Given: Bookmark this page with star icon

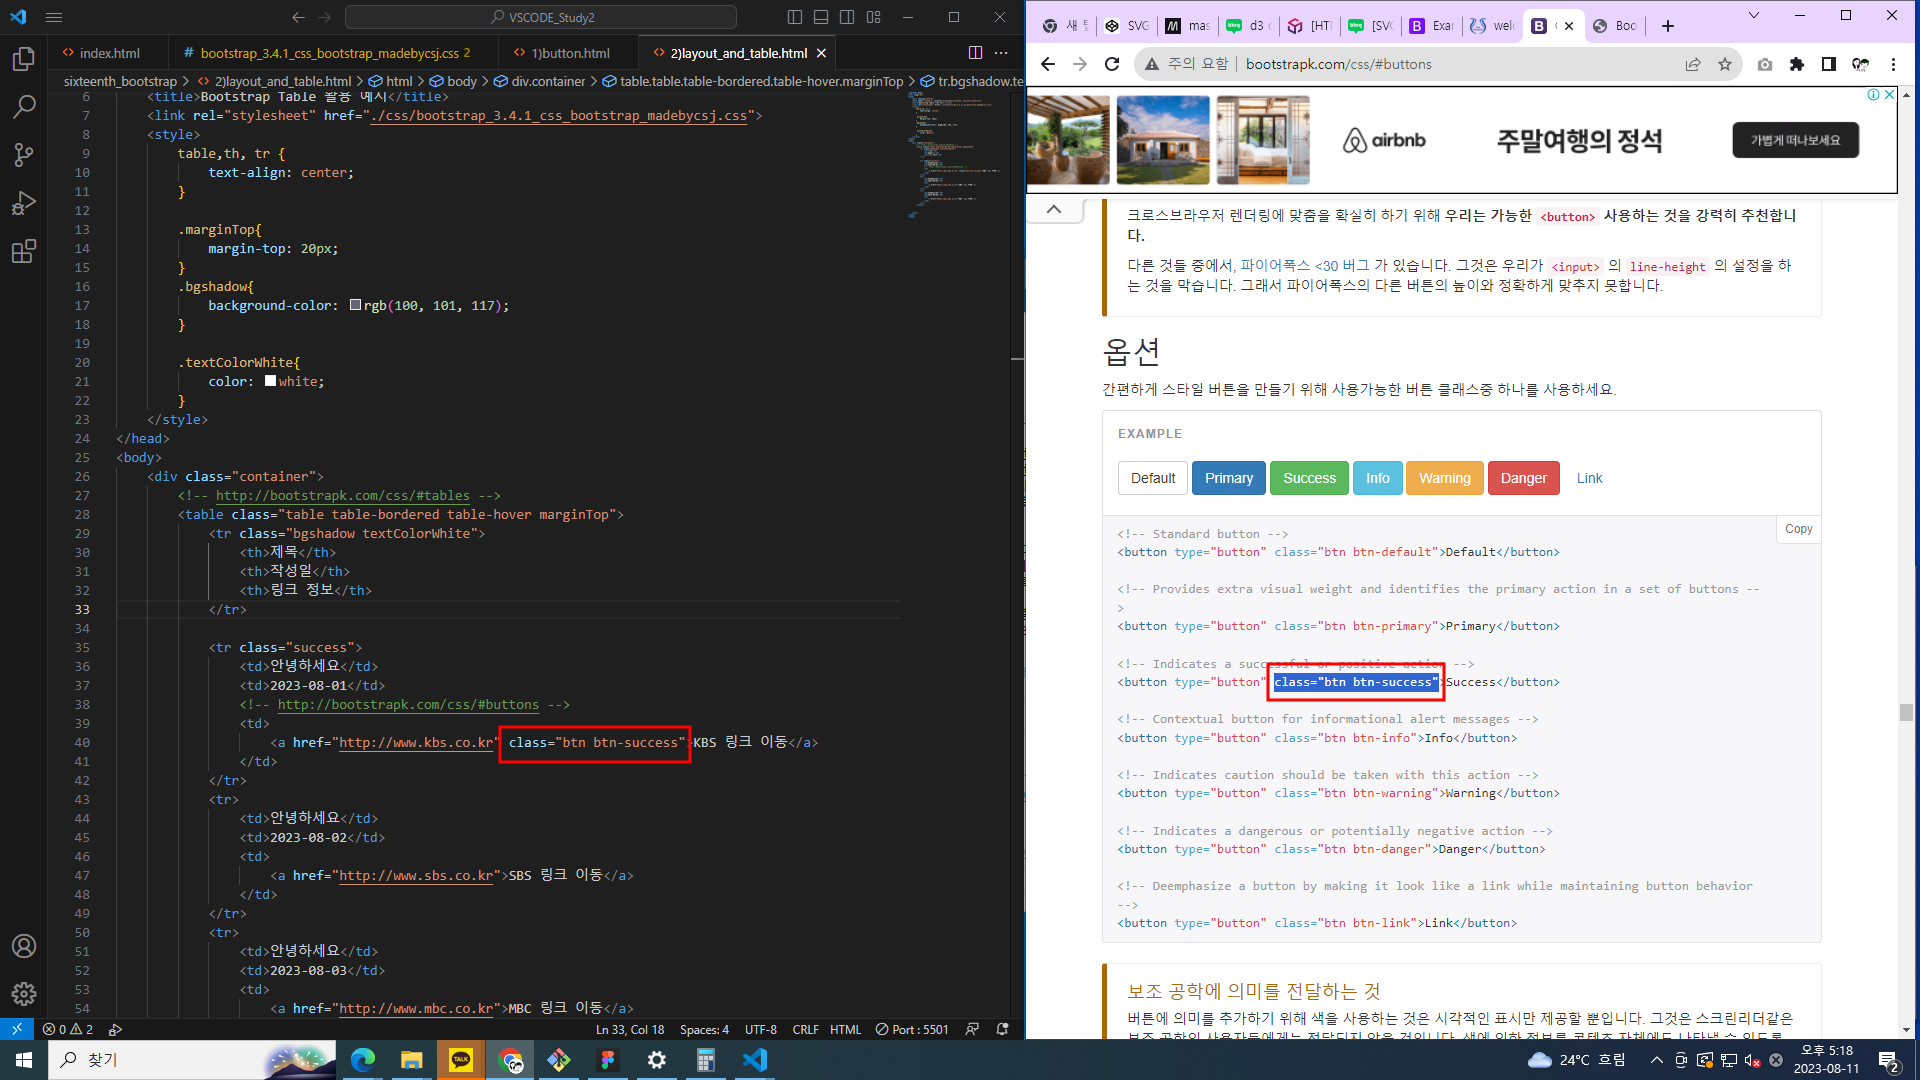Looking at the screenshot, I should point(1725,64).
